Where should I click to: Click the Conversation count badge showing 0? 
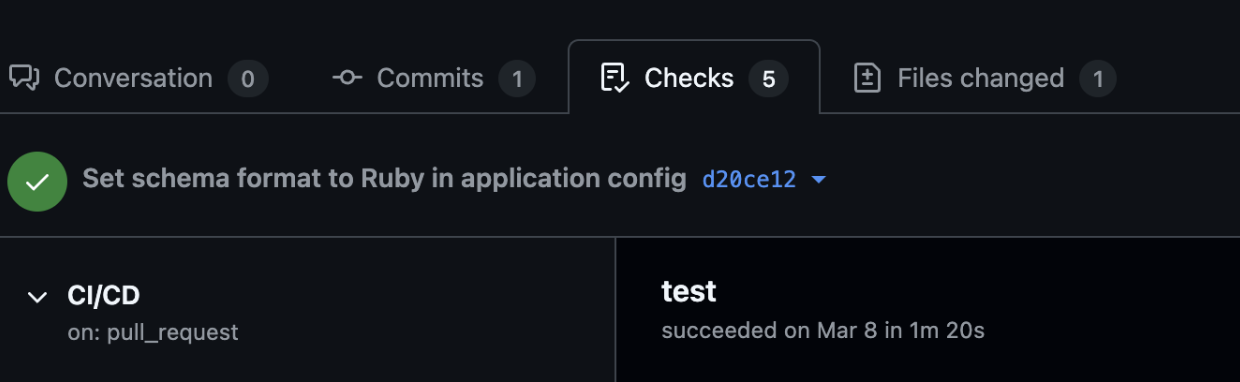[x=248, y=79]
